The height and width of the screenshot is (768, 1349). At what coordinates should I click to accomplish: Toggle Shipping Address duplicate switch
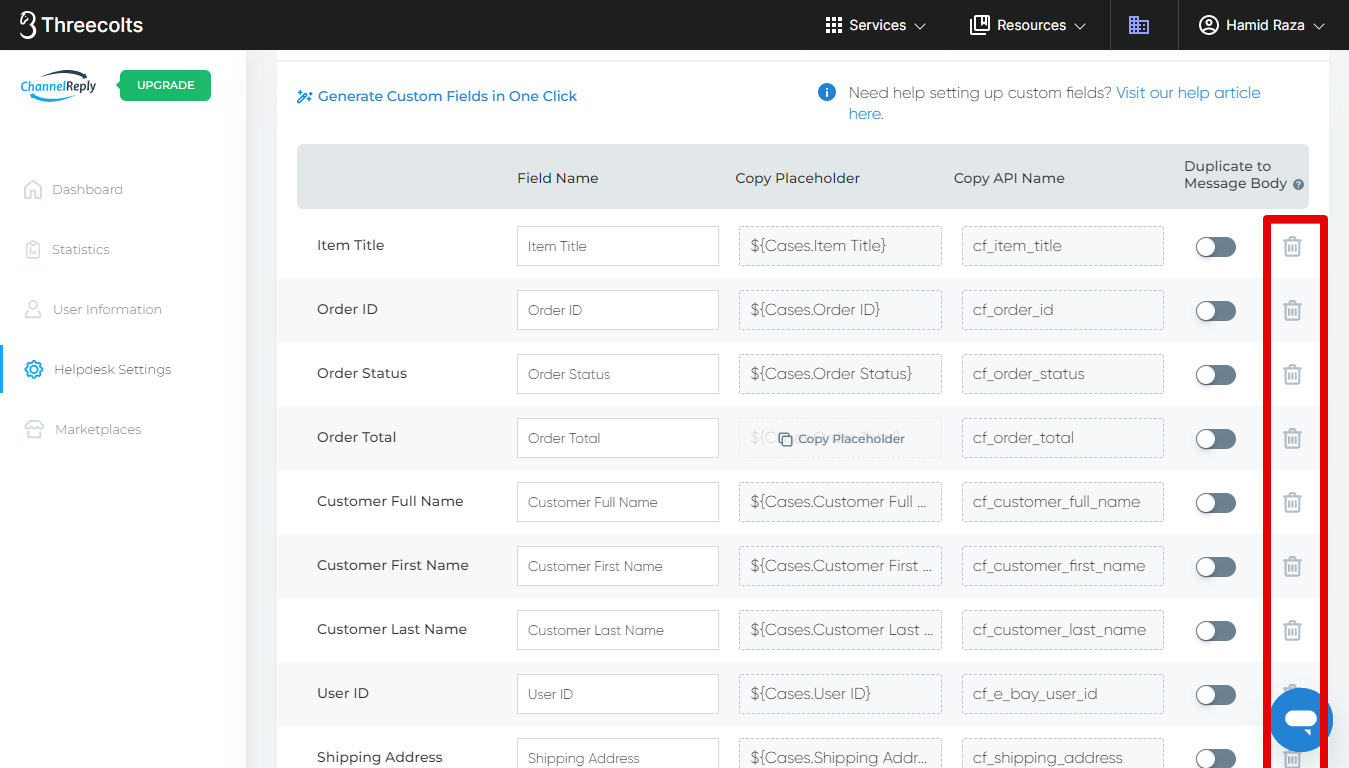pyautogui.click(x=1216, y=759)
